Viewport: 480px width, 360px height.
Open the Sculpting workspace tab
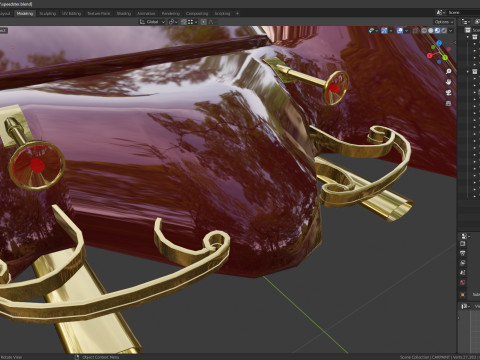point(48,13)
